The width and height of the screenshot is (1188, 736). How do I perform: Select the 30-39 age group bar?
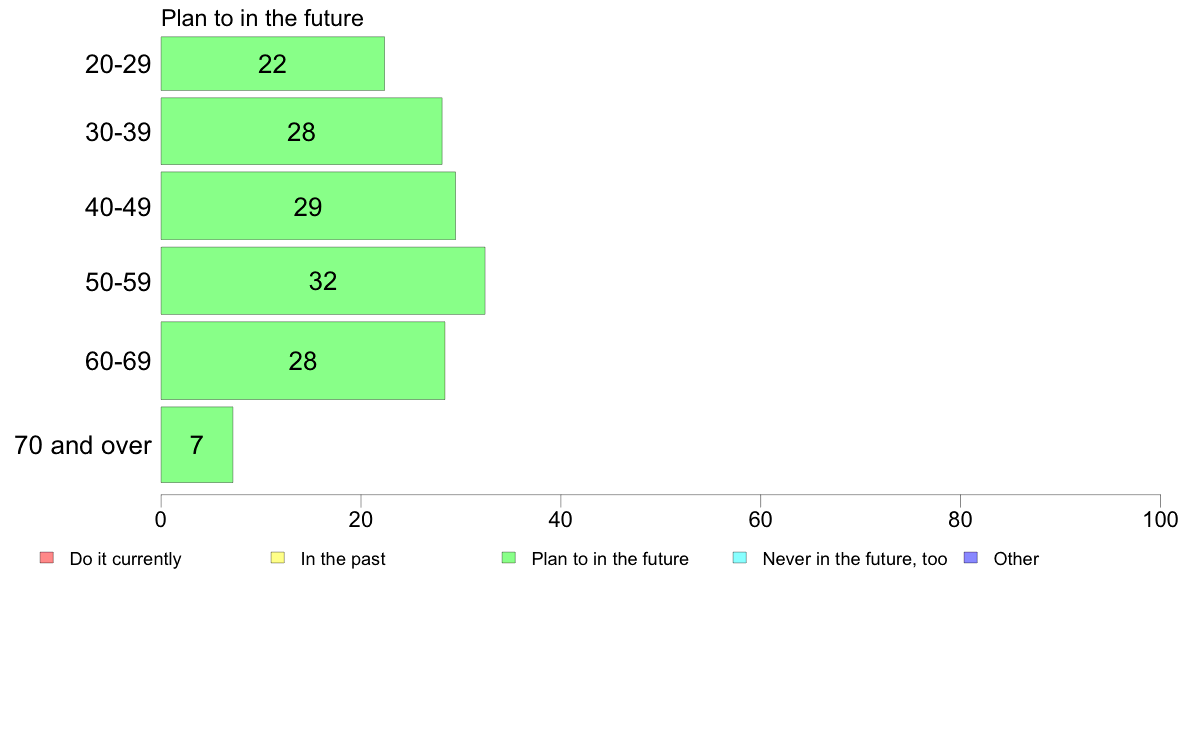pyautogui.click(x=302, y=131)
